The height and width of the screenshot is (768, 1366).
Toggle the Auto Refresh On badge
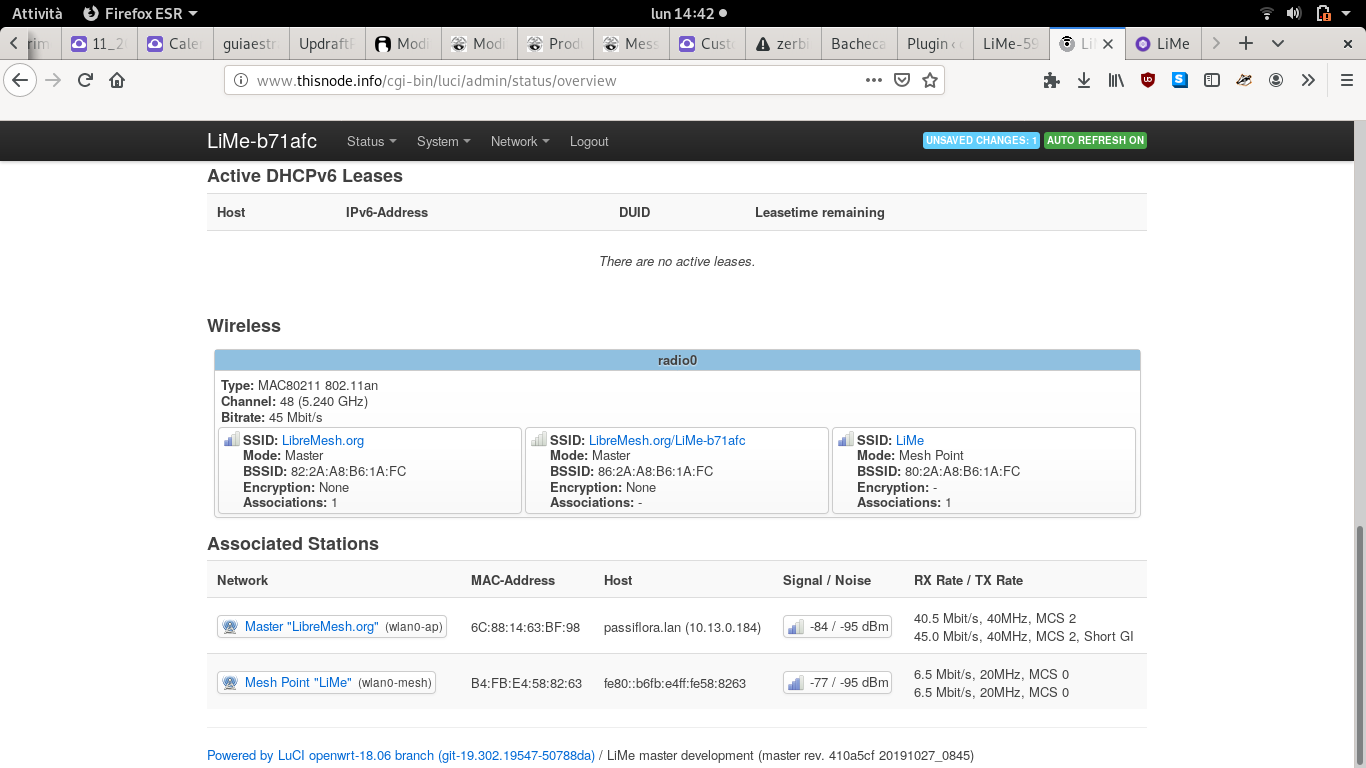(x=1095, y=140)
